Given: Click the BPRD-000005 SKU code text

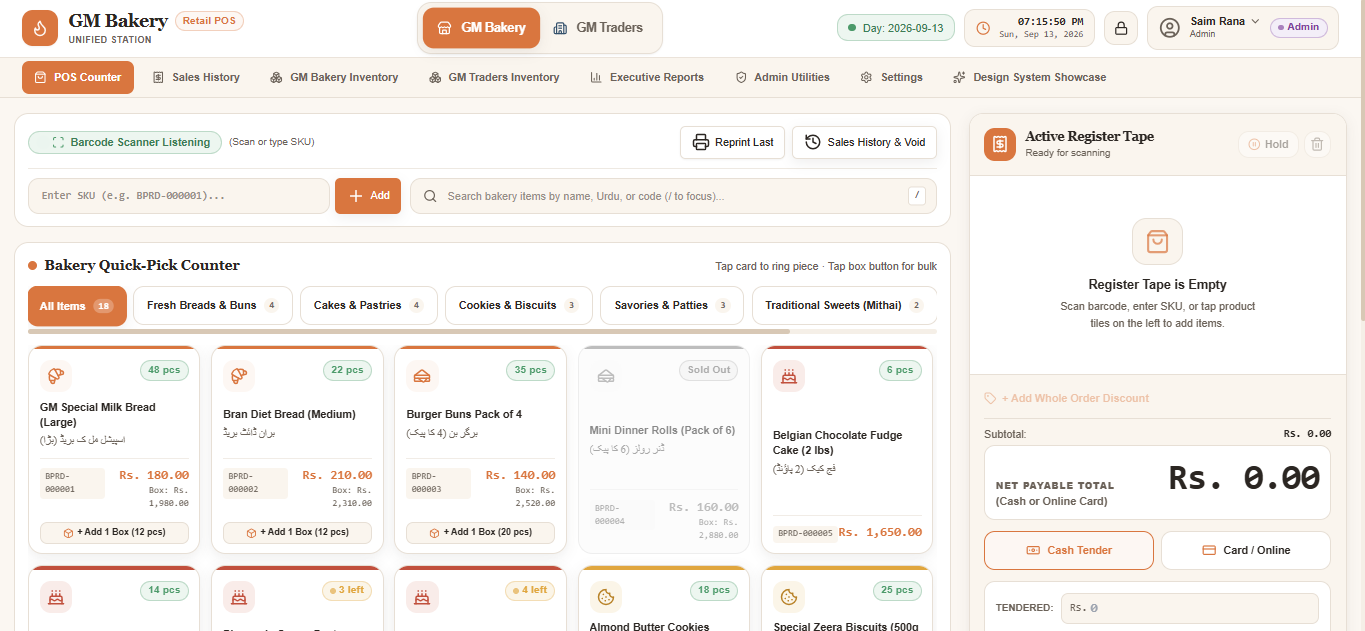Looking at the screenshot, I should (x=805, y=533).
